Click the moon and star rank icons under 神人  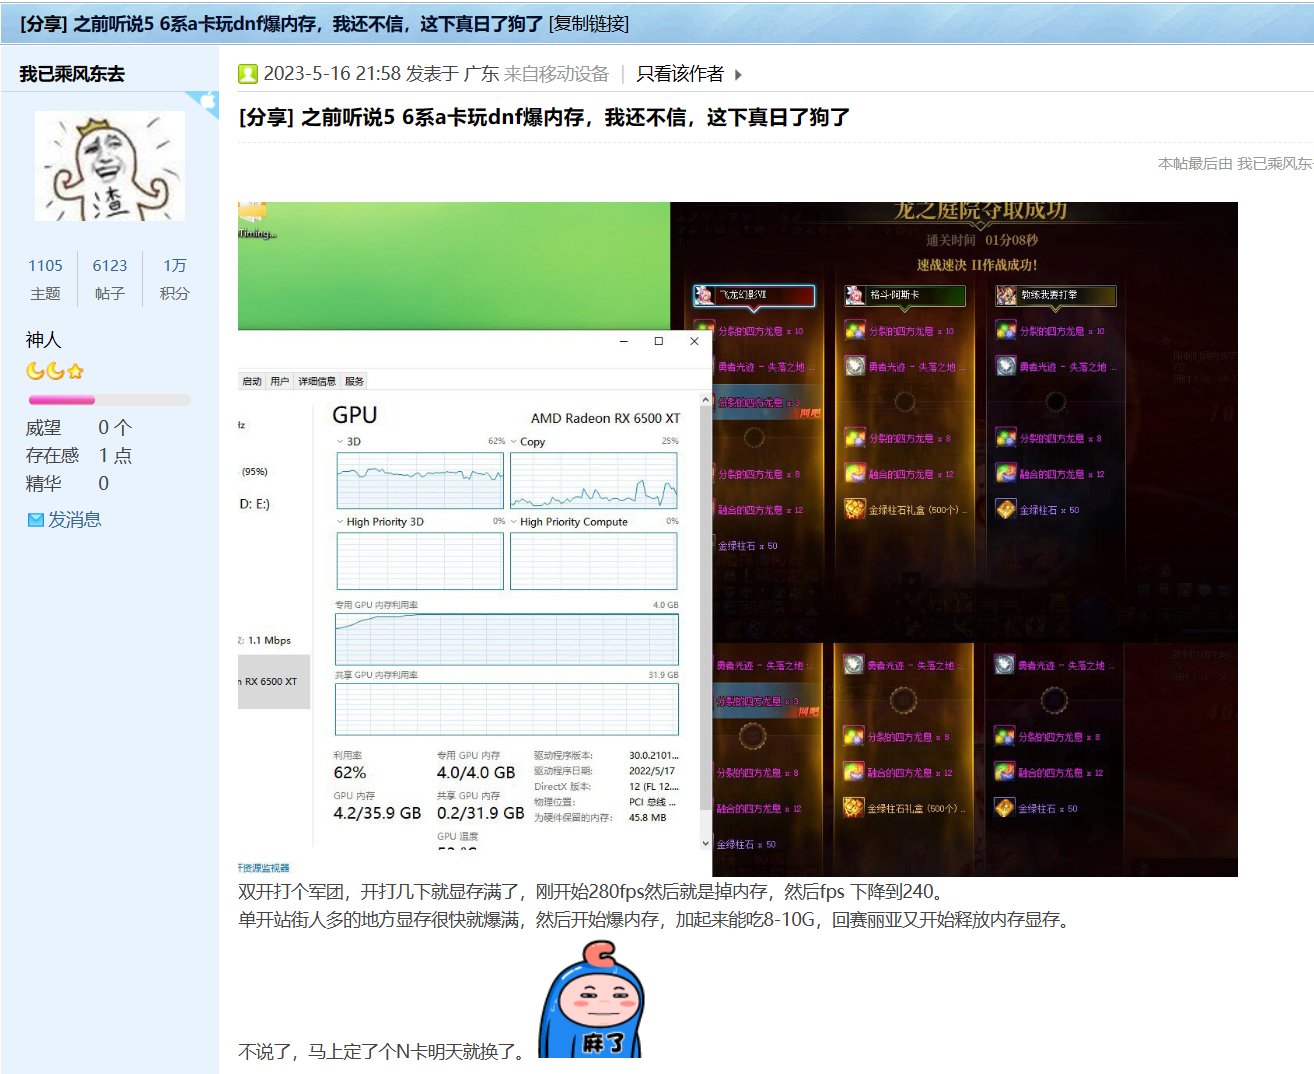(x=55, y=371)
